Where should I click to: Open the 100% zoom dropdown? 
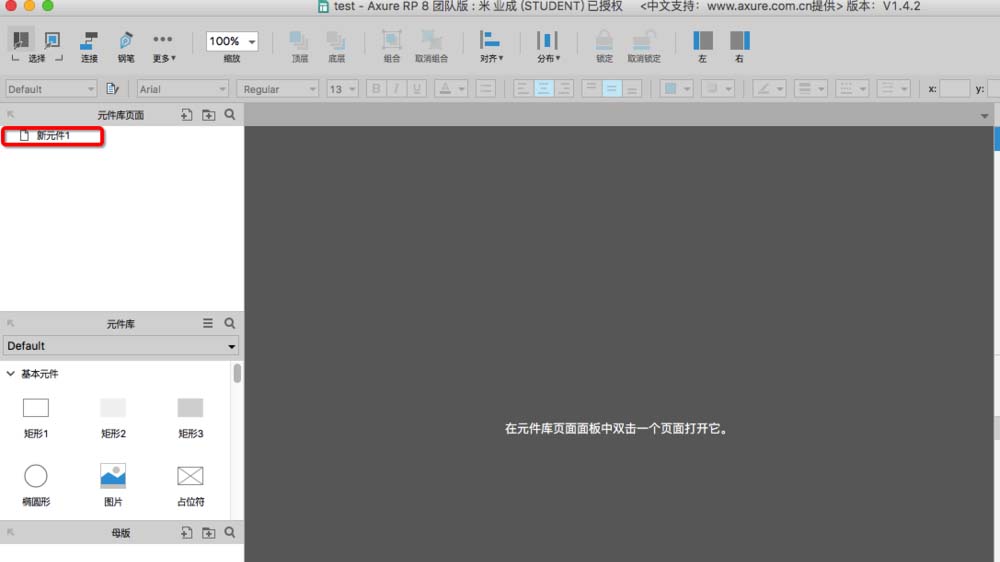pyautogui.click(x=232, y=41)
